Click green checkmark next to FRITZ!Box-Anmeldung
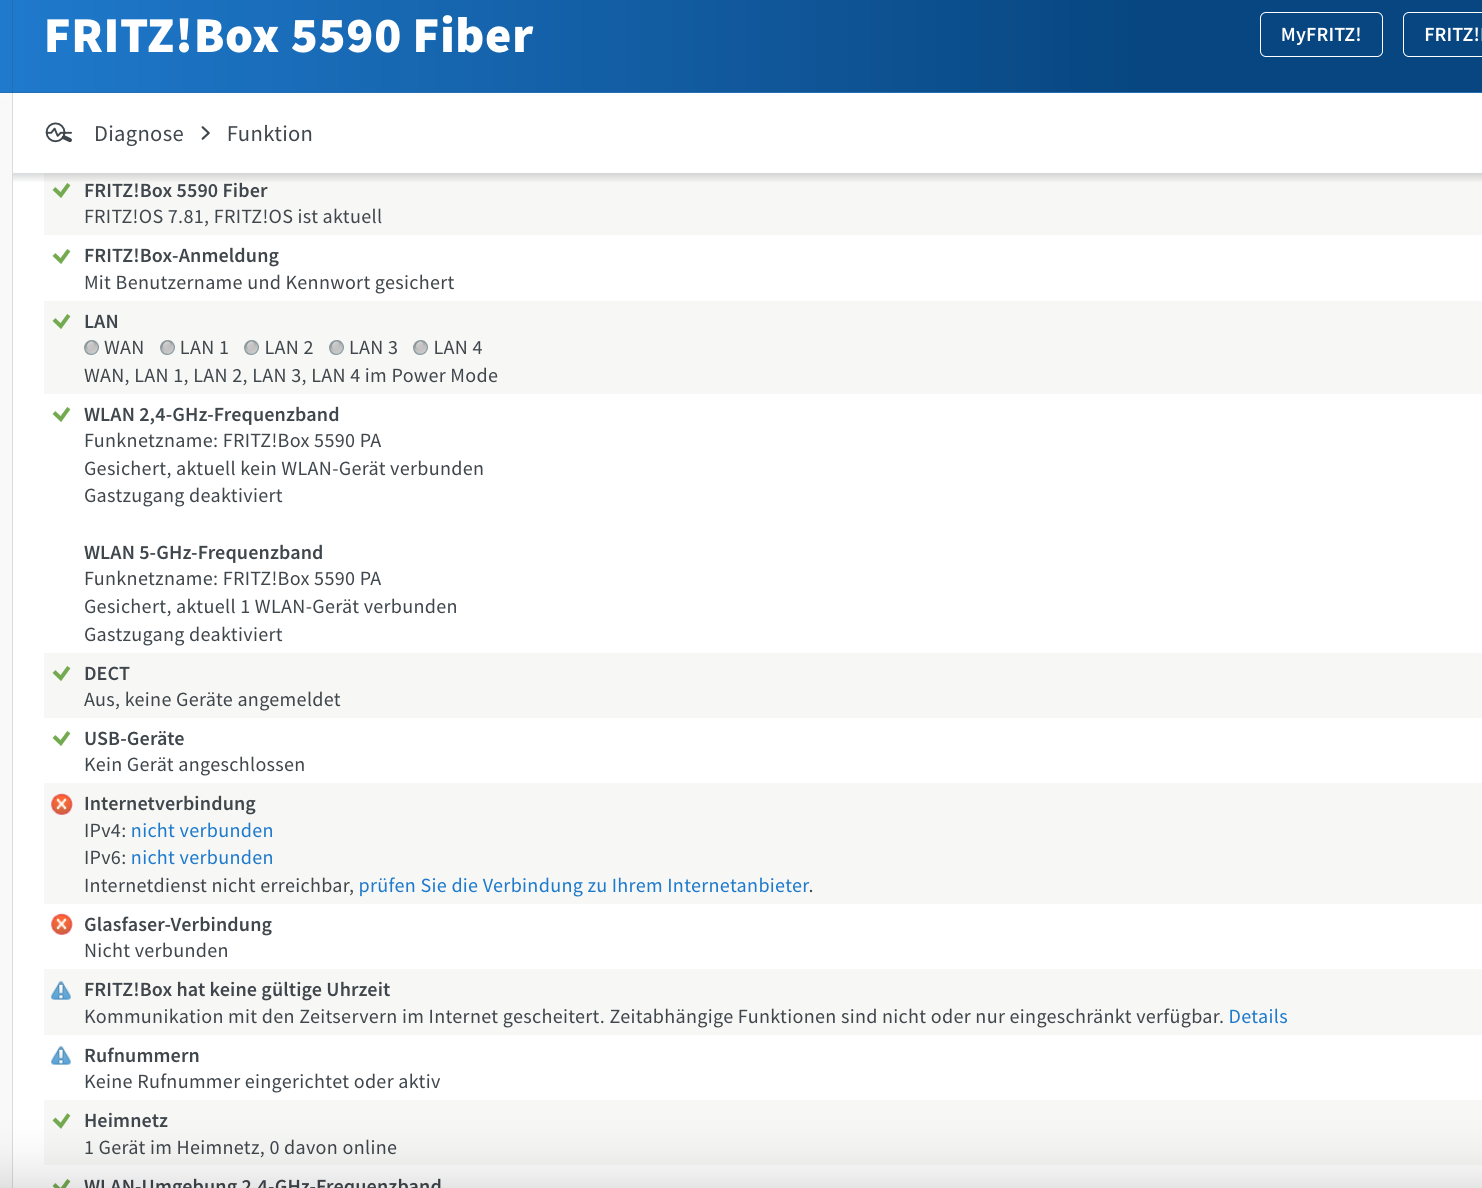Viewport: 1482px width, 1188px height. coord(61,256)
